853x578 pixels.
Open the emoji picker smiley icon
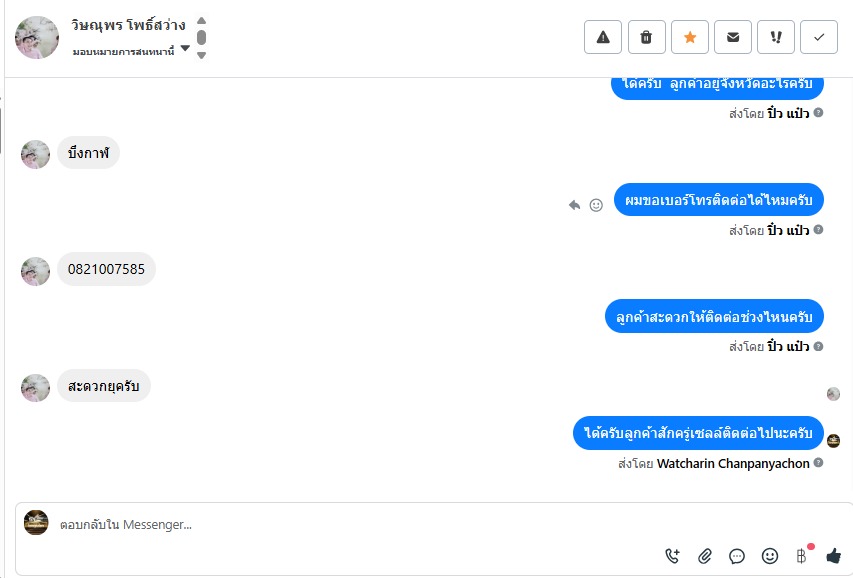coord(769,556)
